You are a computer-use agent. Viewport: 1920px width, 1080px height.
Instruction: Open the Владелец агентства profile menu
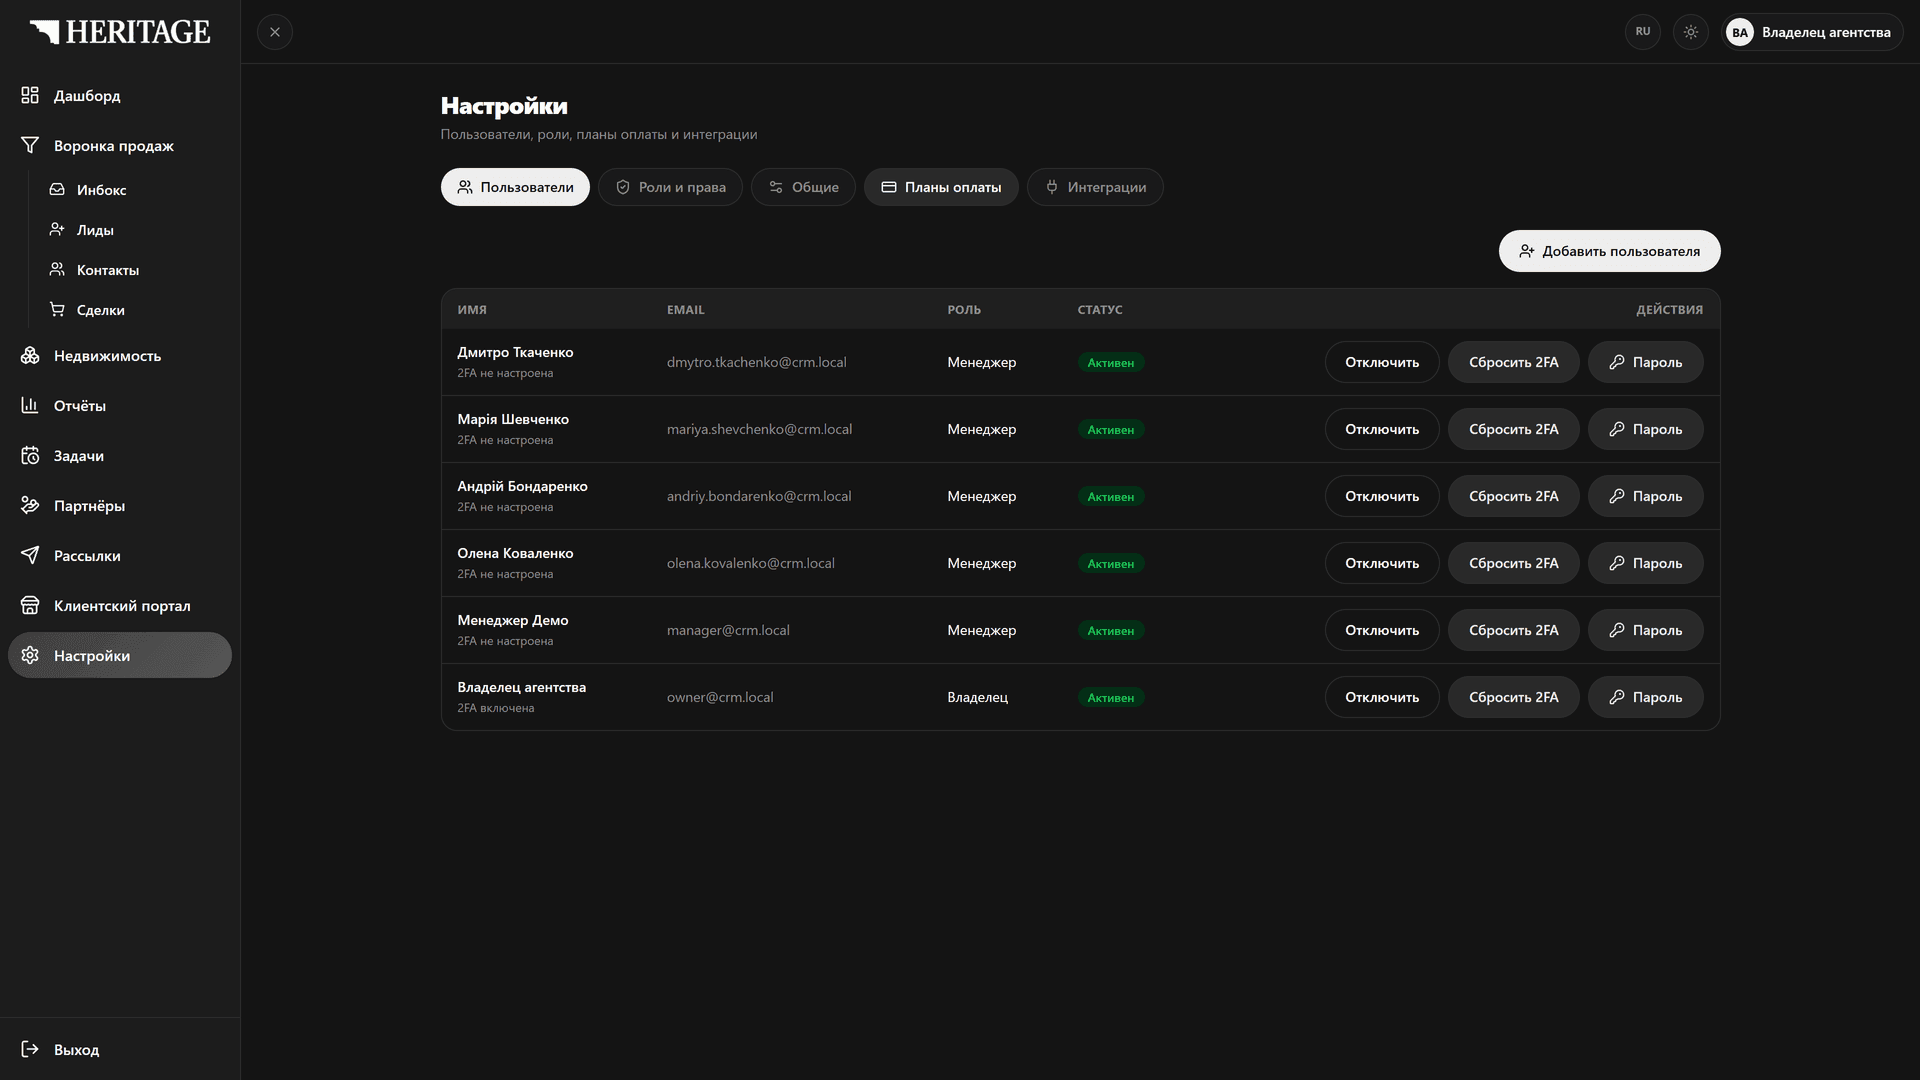(x=1812, y=32)
